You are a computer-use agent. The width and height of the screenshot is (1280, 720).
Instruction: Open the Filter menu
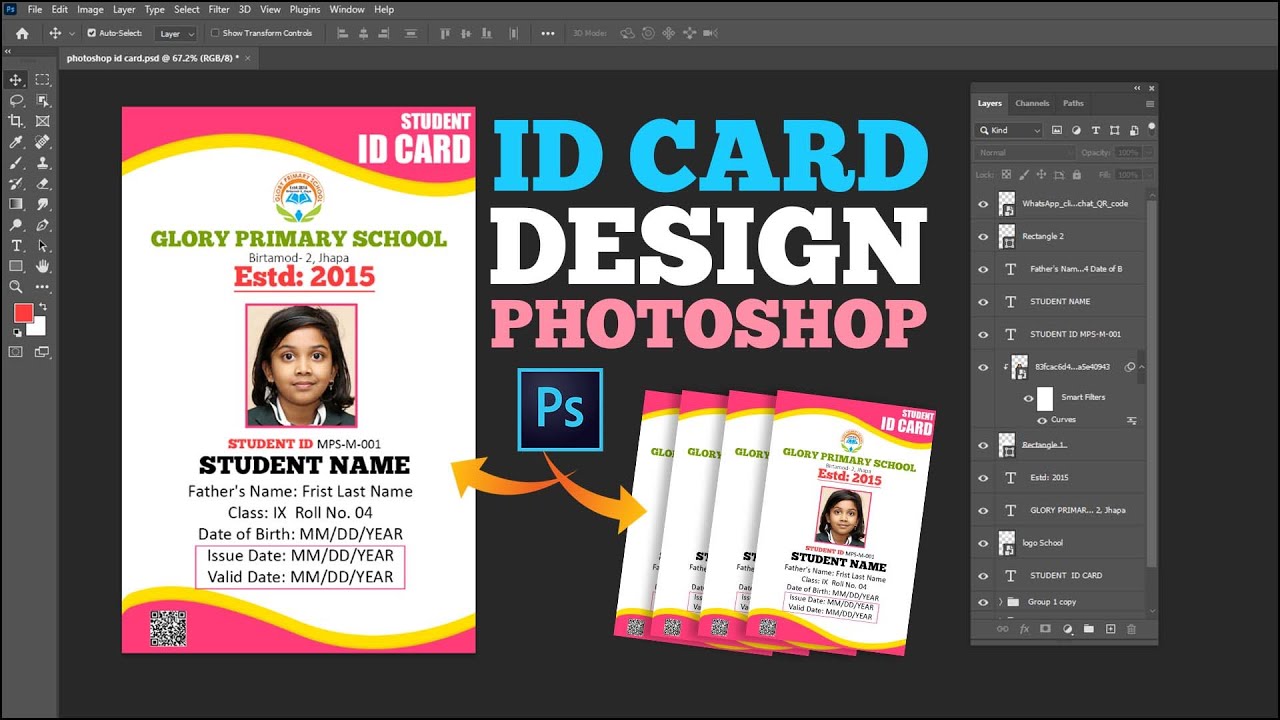pyautogui.click(x=219, y=9)
